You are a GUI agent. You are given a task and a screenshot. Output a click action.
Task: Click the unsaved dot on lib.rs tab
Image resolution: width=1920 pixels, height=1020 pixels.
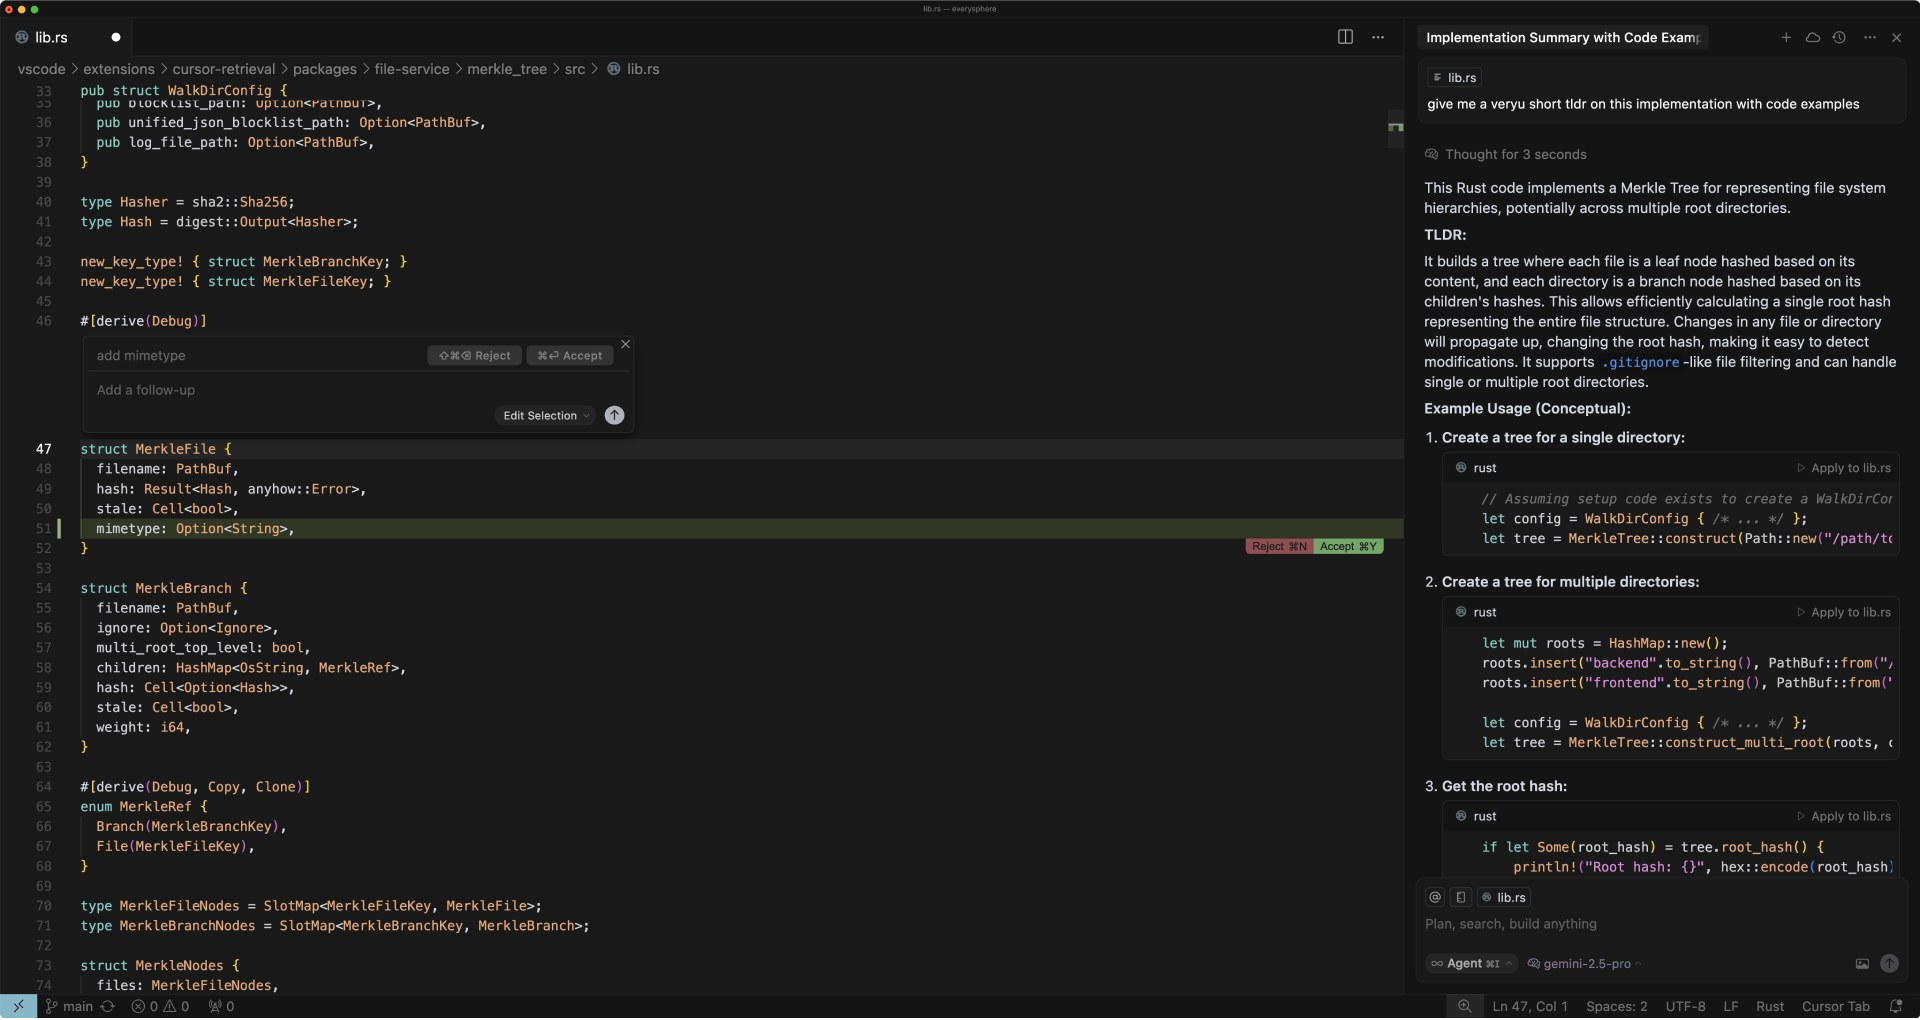116,37
